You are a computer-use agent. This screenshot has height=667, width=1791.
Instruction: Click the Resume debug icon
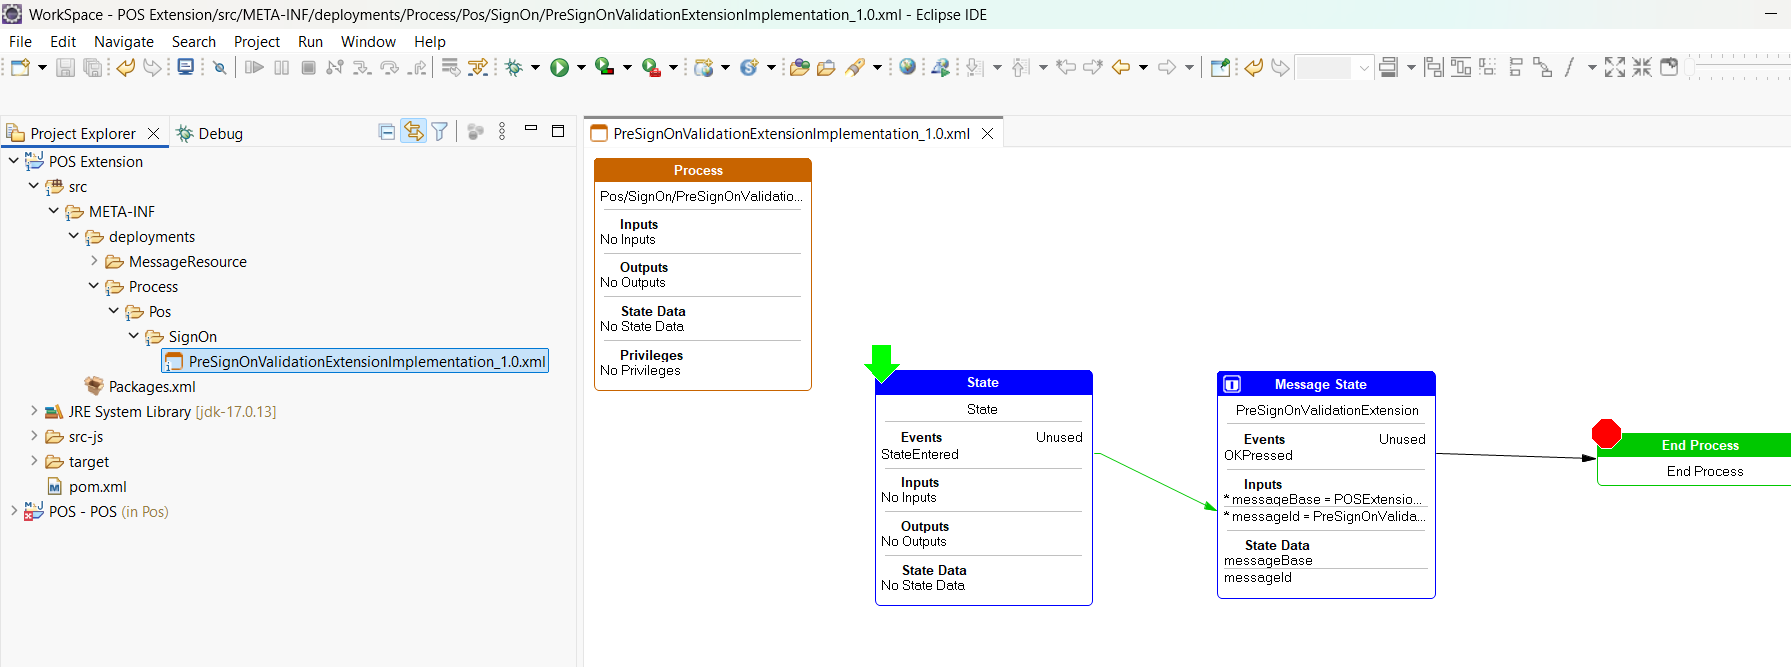tap(254, 67)
